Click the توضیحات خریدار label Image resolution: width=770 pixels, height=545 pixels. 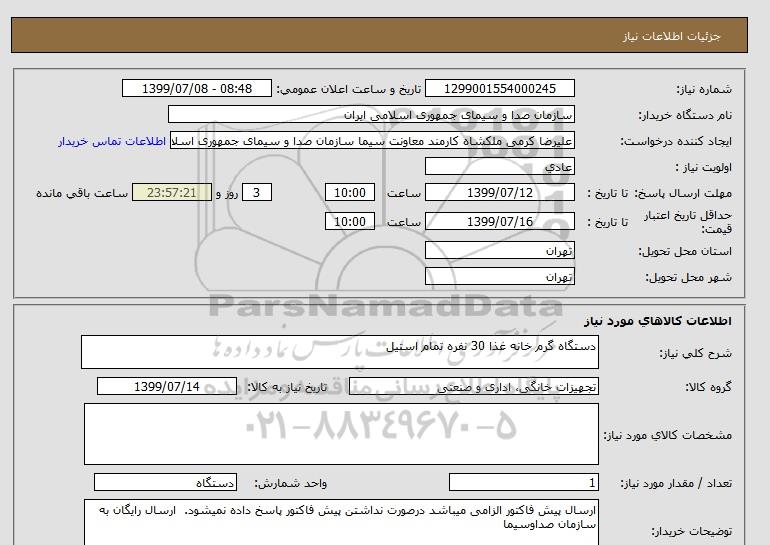click(691, 531)
